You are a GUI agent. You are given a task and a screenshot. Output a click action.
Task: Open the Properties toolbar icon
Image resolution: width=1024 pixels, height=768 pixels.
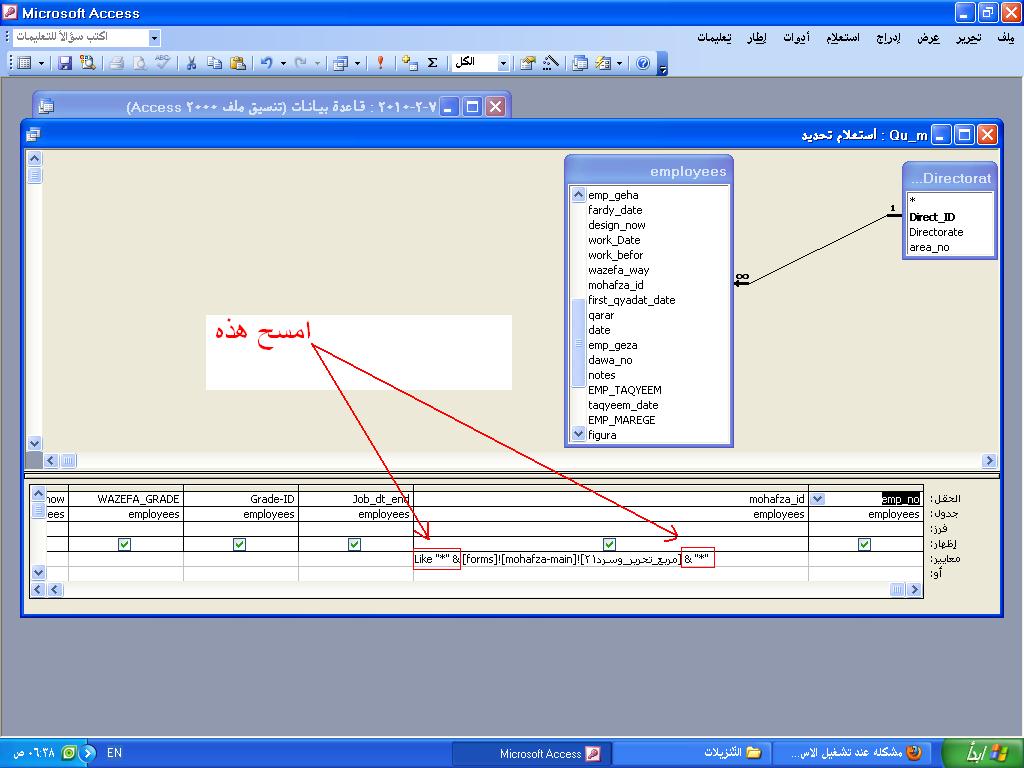(528, 63)
